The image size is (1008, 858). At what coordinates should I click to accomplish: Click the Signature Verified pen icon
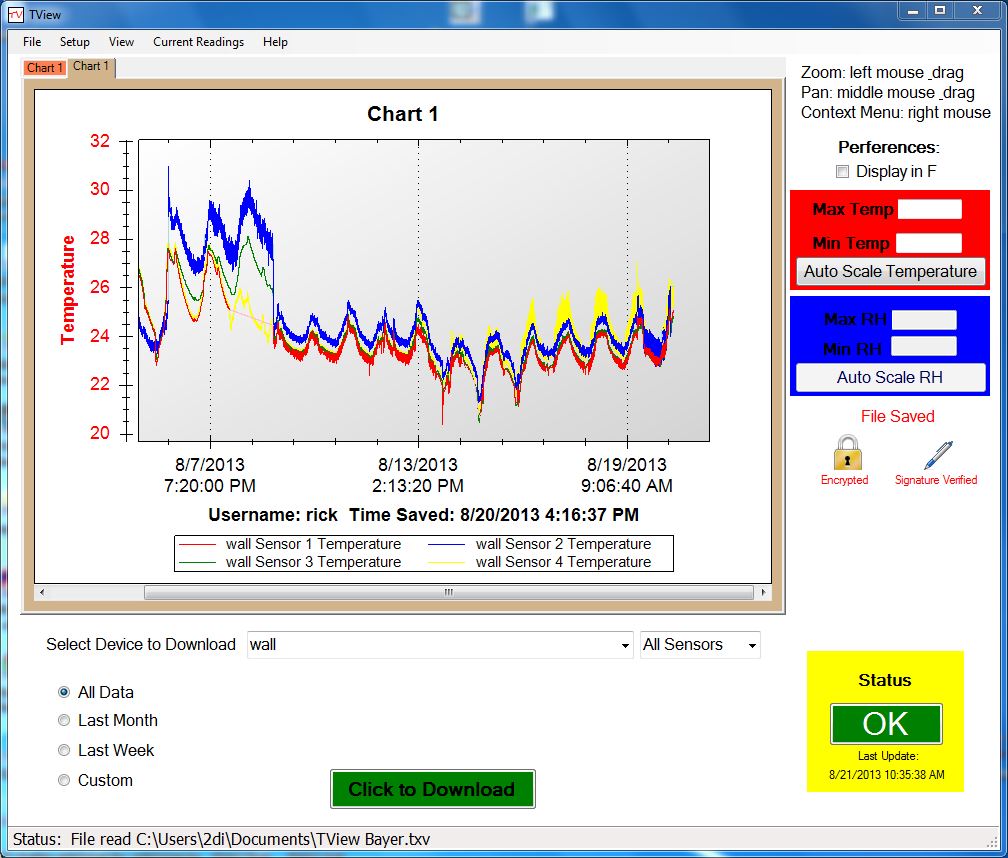(938, 455)
